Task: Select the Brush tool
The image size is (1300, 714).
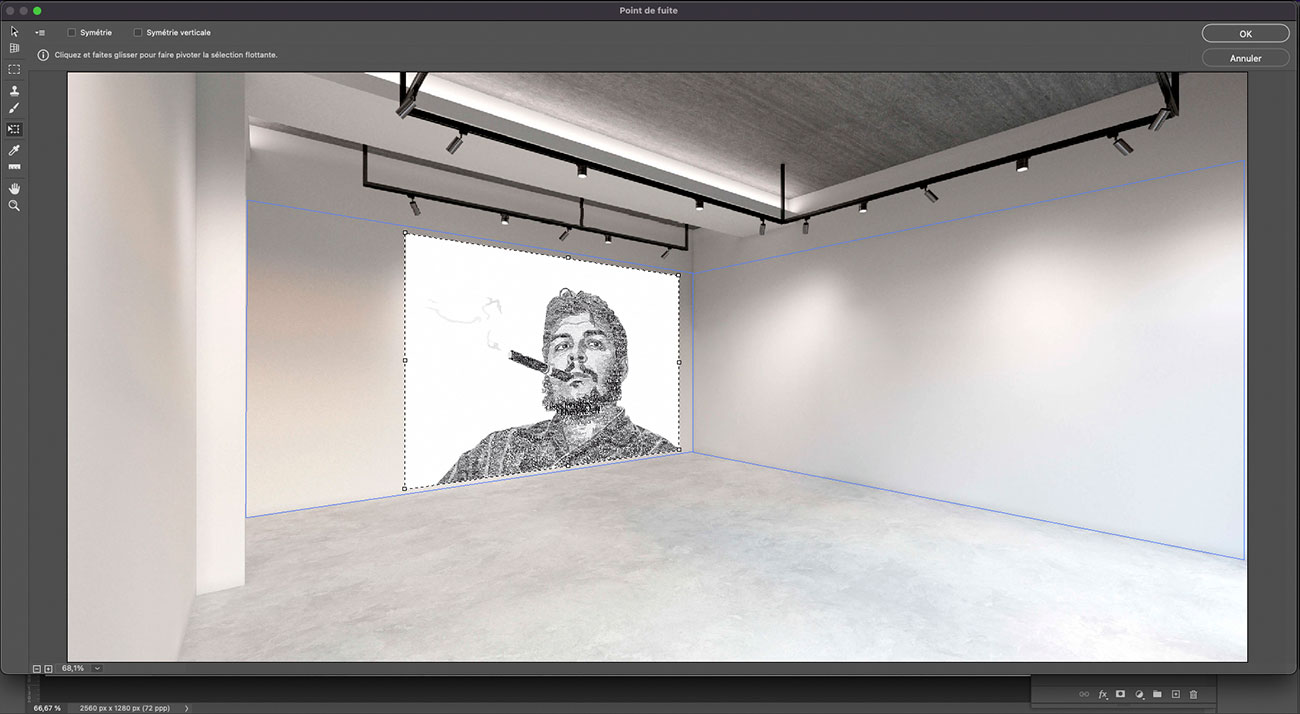Action: (14, 108)
